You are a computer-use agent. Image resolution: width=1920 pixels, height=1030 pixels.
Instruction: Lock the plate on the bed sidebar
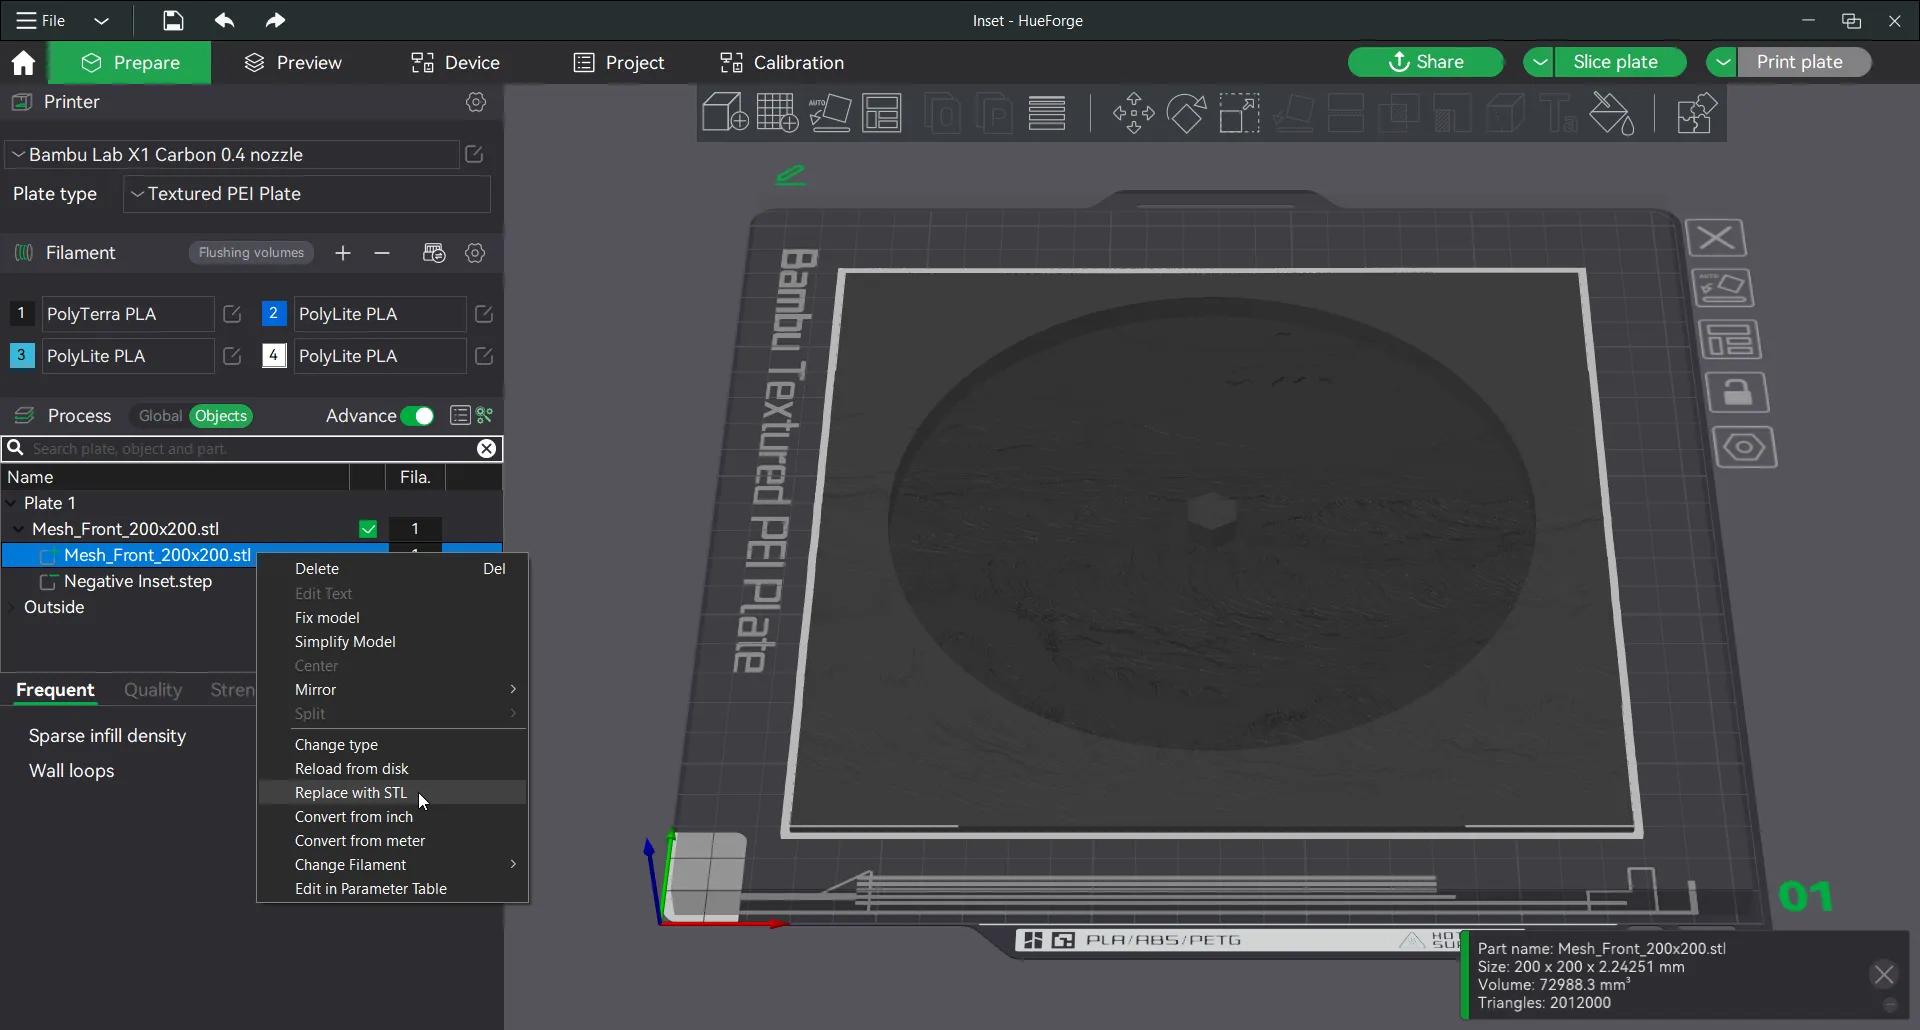tap(1737, 393)
